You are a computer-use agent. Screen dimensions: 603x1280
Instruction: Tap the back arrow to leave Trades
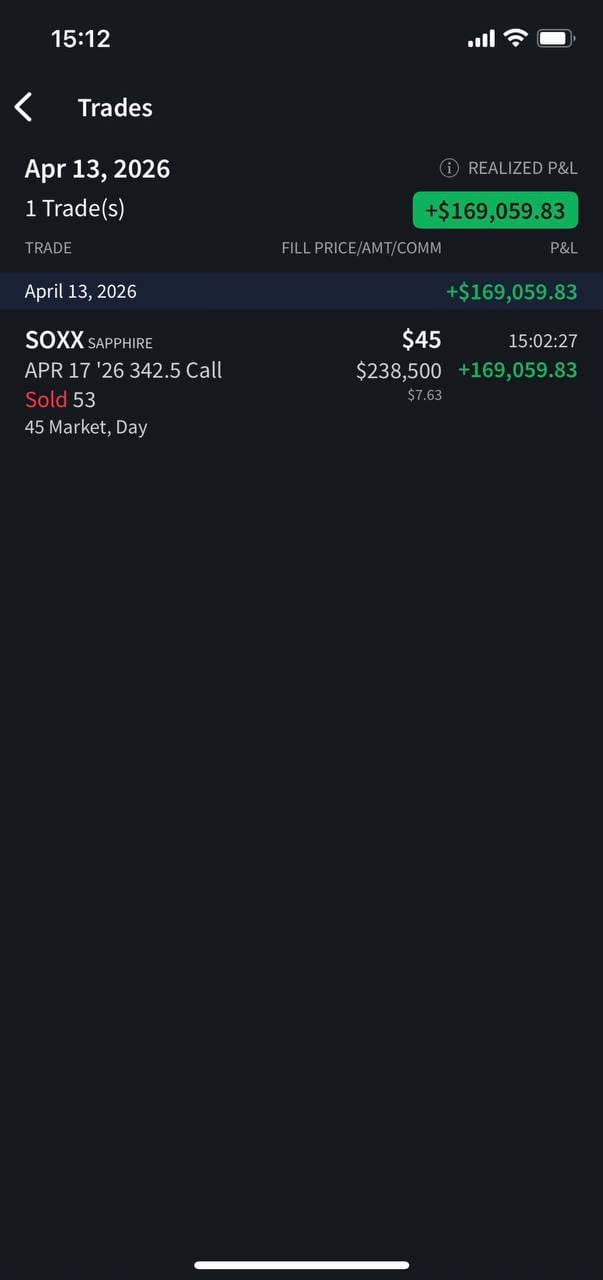(x=25, y=108)
